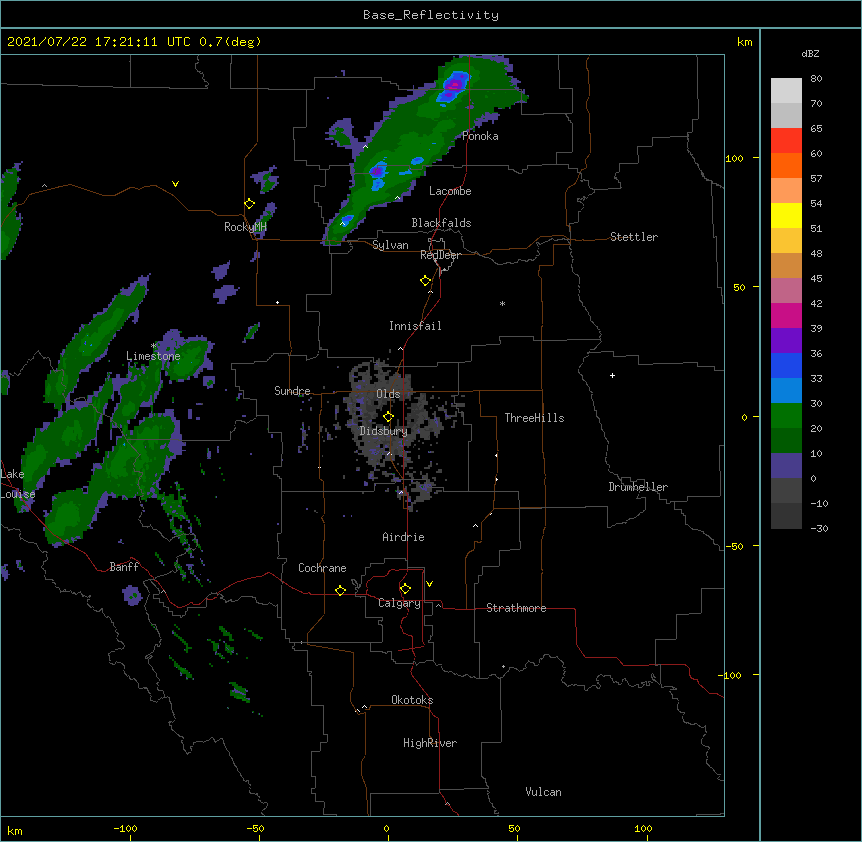This screenshot has width=862, height=842.
Task: Pick the bright yellow 54 dBZ legend swatch
Action: pos(786,215)
